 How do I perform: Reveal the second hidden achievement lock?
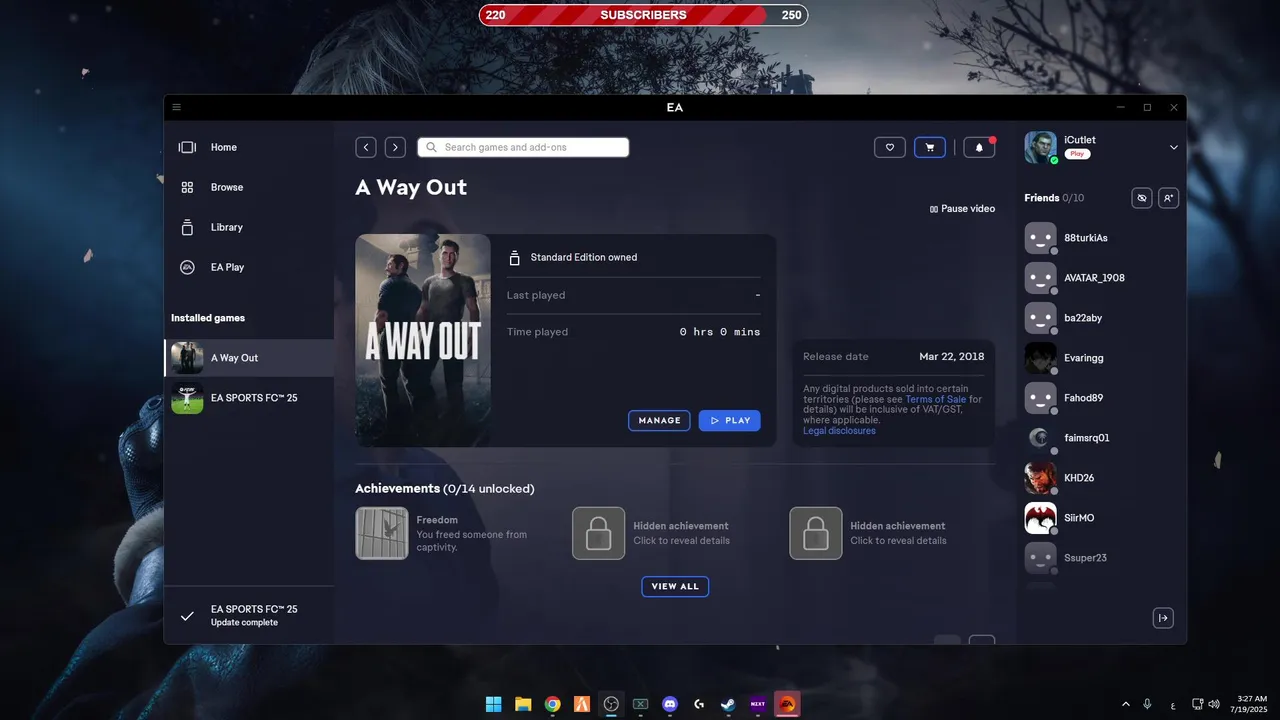point(598,533)
